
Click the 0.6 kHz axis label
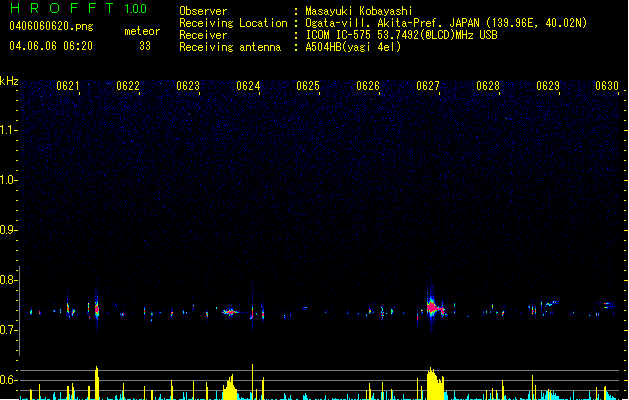pos(9,380)
